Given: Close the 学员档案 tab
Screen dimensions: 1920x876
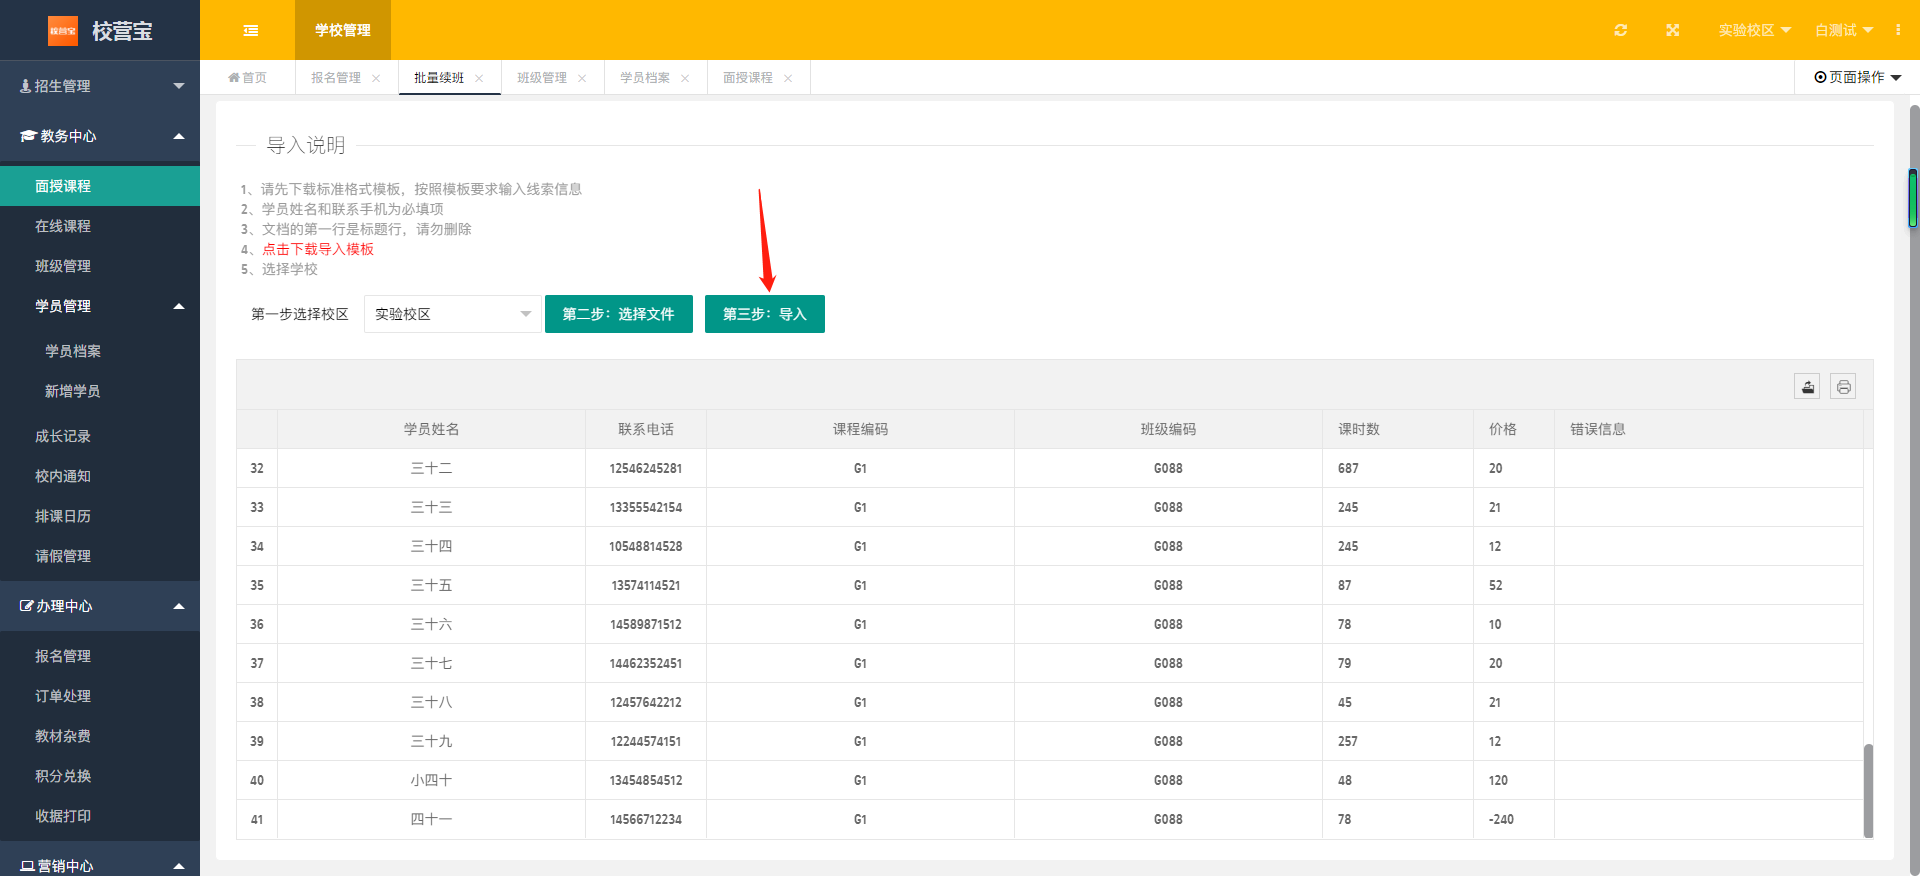Looking at the screenshot, I should (x=685, y=78).
